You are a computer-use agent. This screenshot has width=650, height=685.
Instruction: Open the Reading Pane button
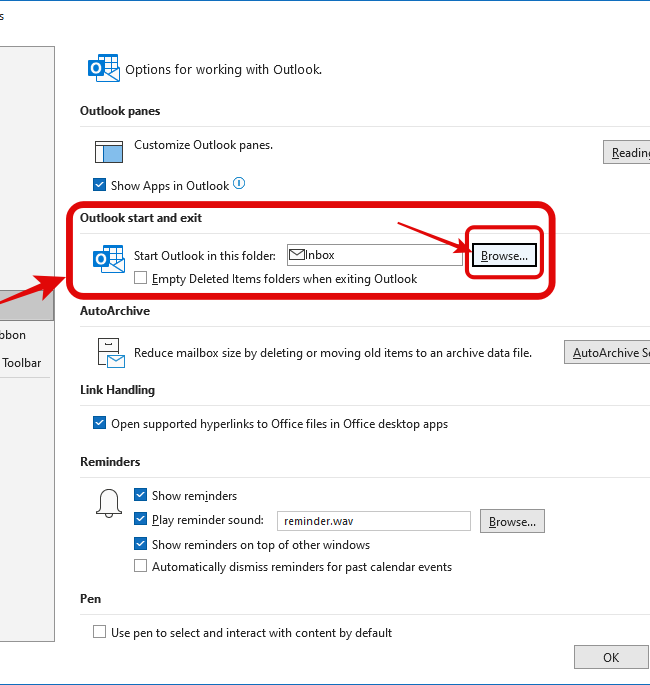click(x=626, y=152)
